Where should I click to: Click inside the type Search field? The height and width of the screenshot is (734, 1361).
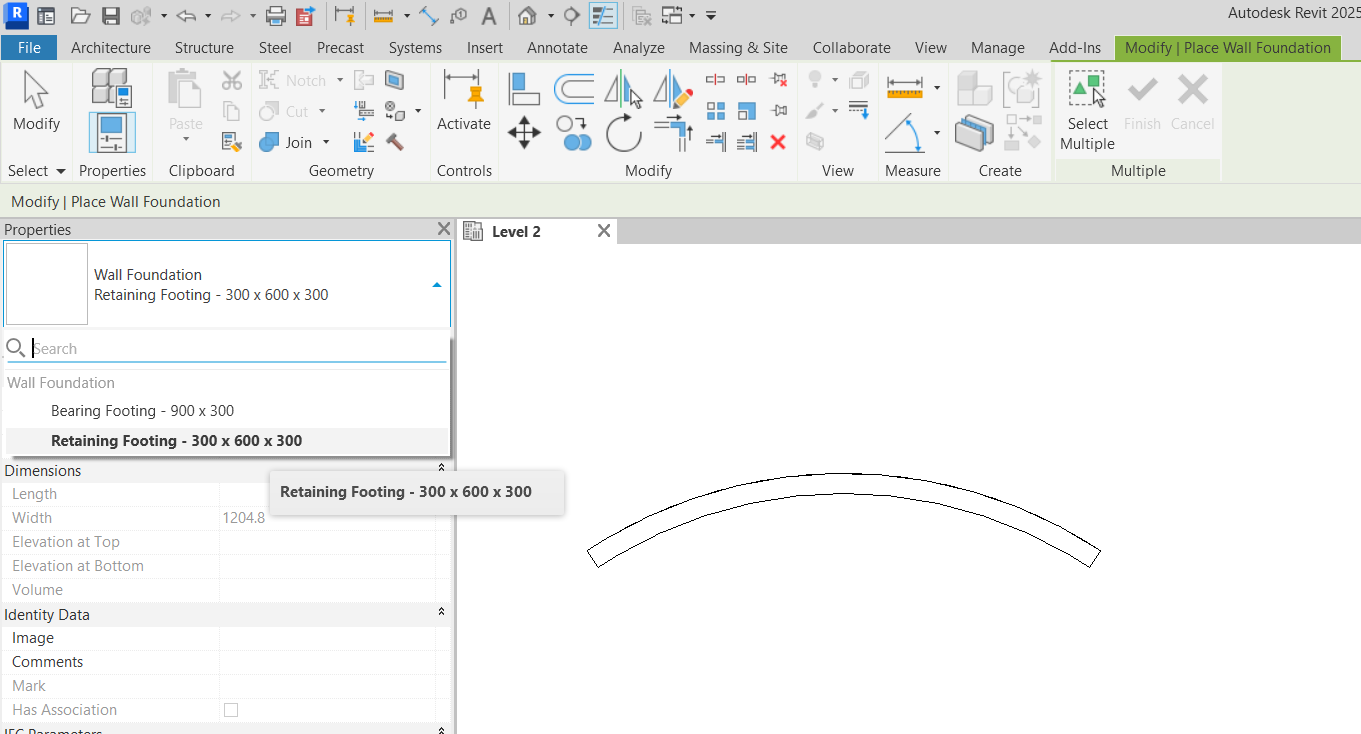tap(230, 348)
